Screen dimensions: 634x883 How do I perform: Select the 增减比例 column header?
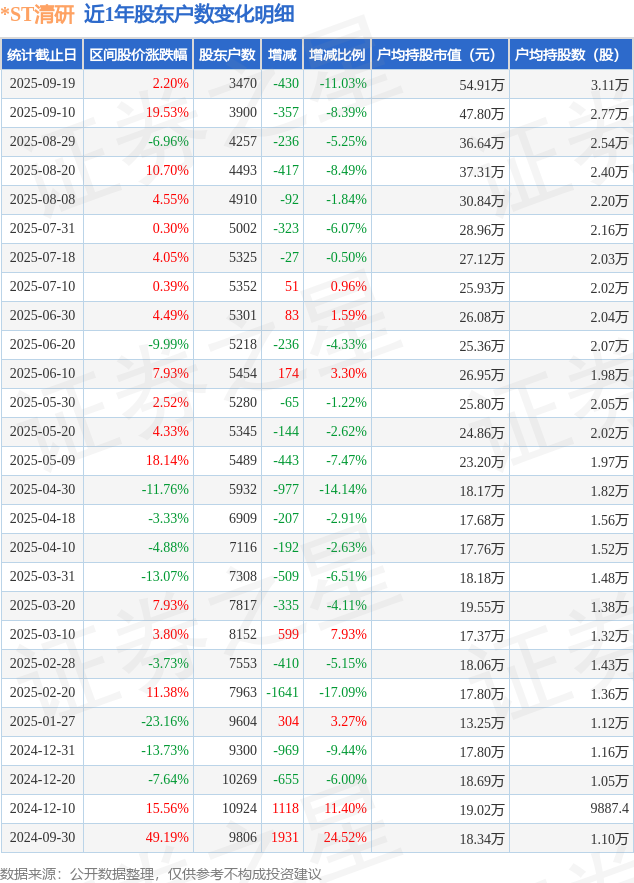337,55
